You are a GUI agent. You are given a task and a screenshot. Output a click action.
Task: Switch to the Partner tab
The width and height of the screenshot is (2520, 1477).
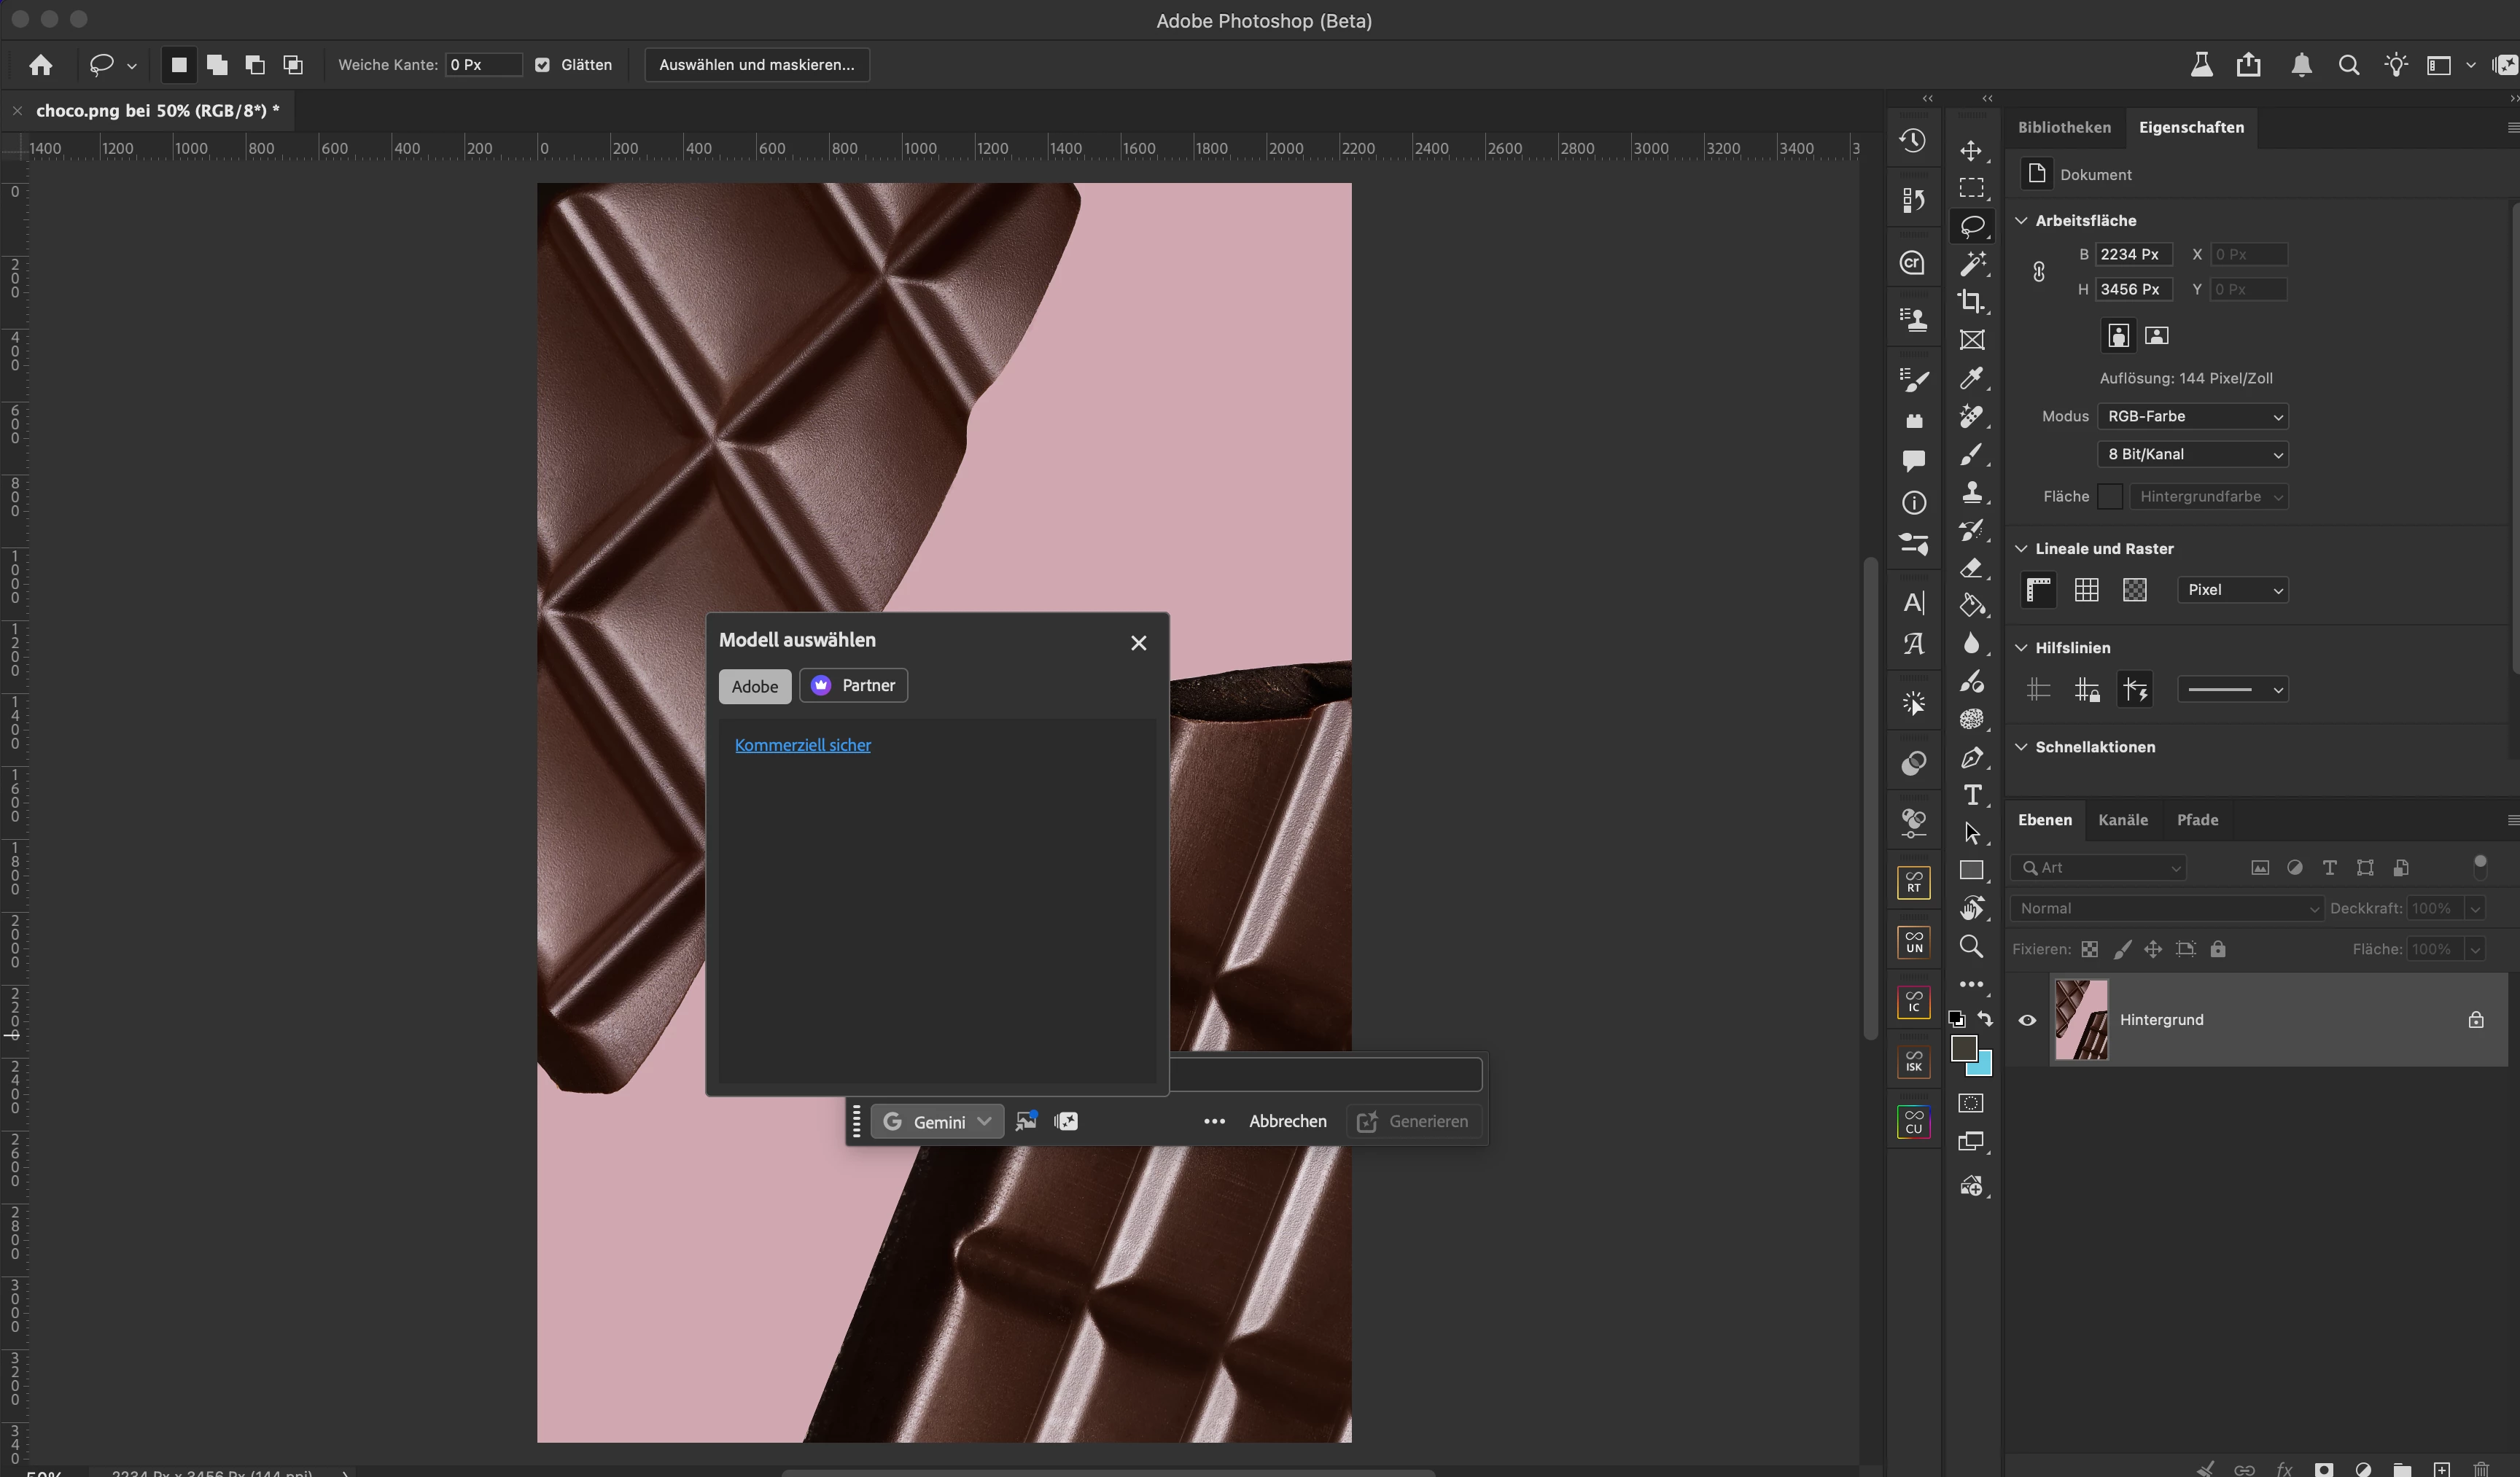[x=854, y=685]
